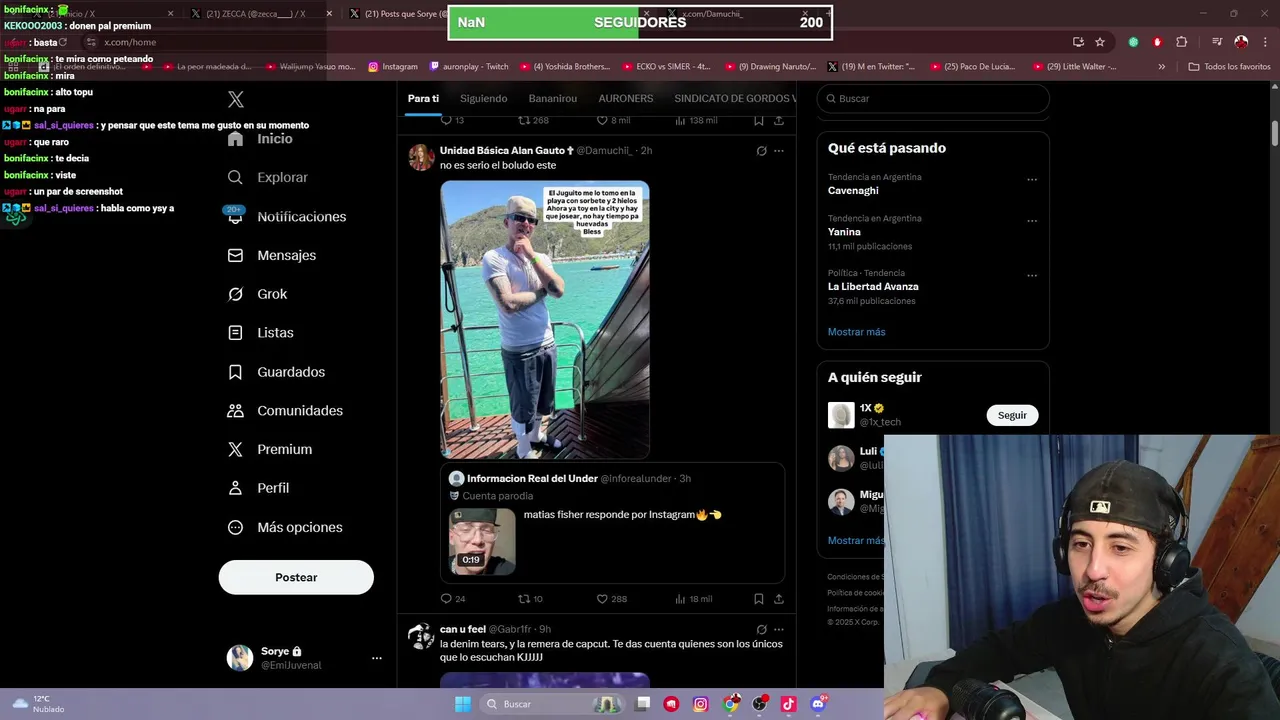Open OBS Studio from the taskbar
The width and height of the screenshot is (1280, 720).
point(759,704)
